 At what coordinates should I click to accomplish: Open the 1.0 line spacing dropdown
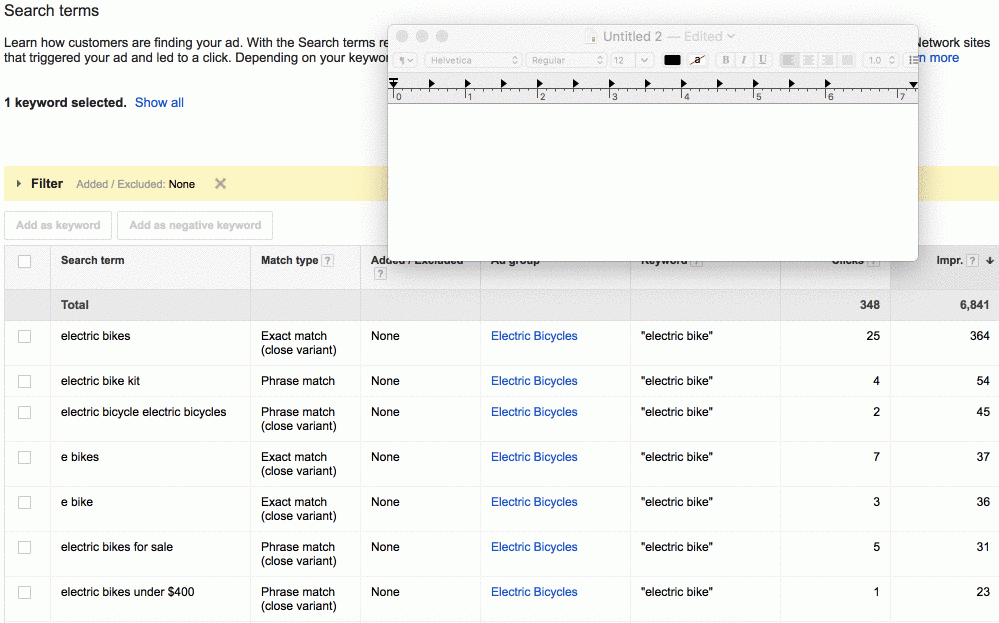pyautogui.click(x=880, y=60)
